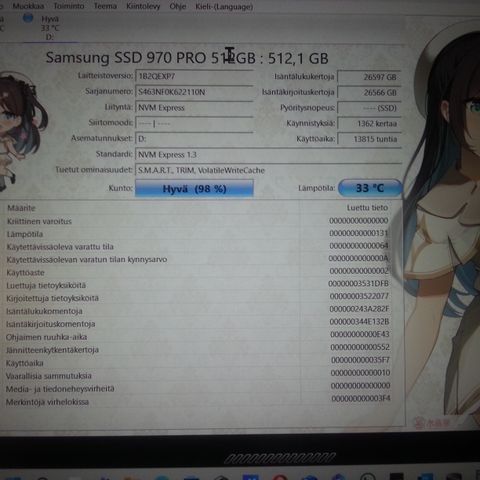
Task: Click the raw value 0000003522077
Action: (359, 296)
